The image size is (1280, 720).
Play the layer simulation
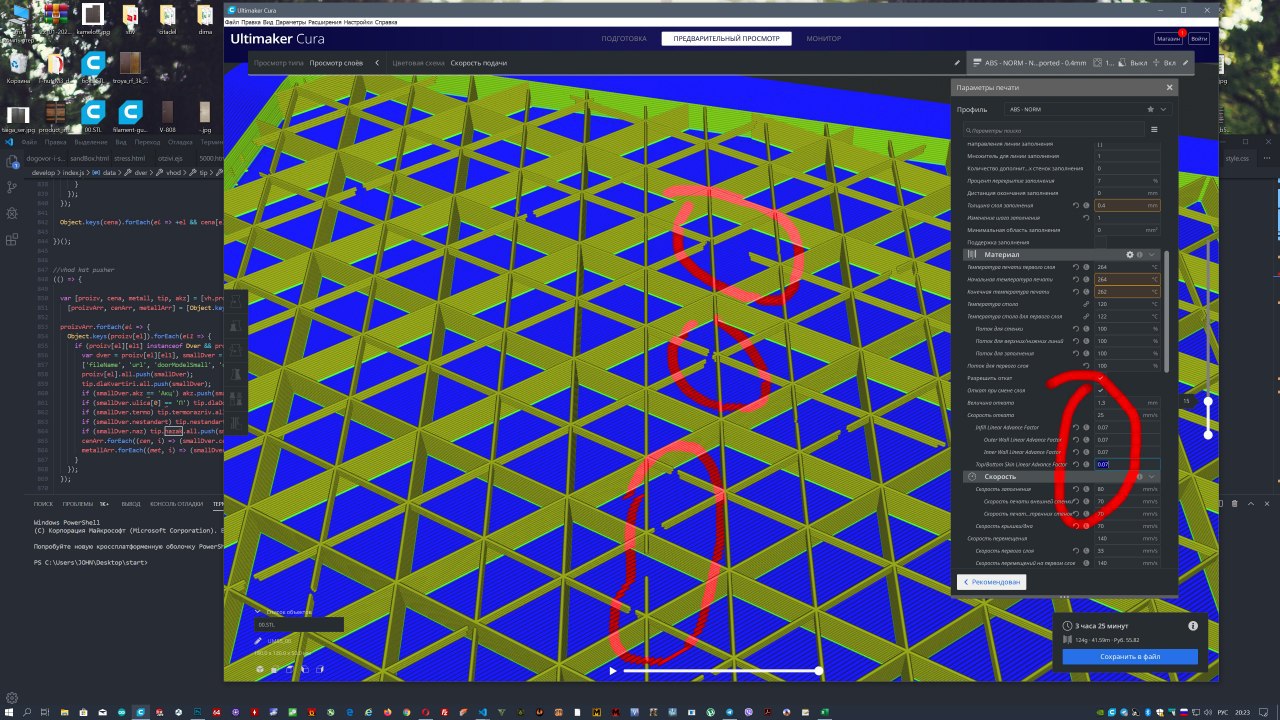(x=613, y=670)
